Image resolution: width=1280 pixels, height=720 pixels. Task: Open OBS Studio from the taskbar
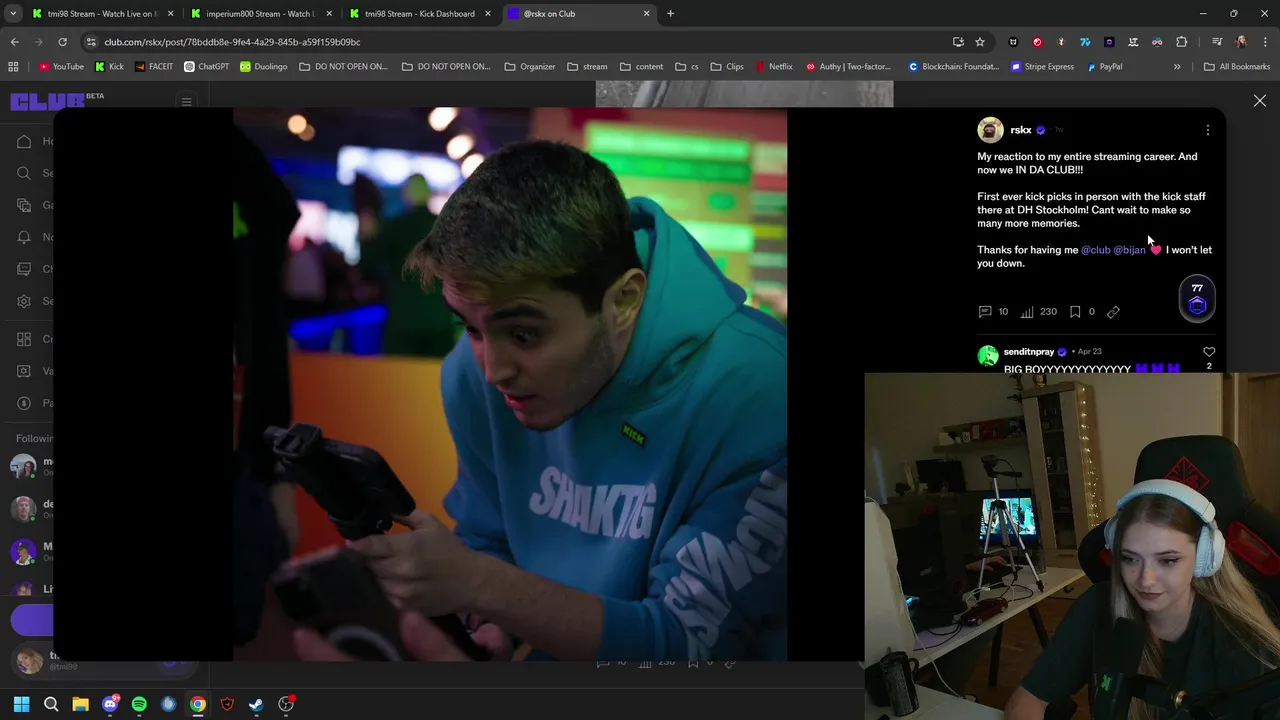tap(286, 704)
